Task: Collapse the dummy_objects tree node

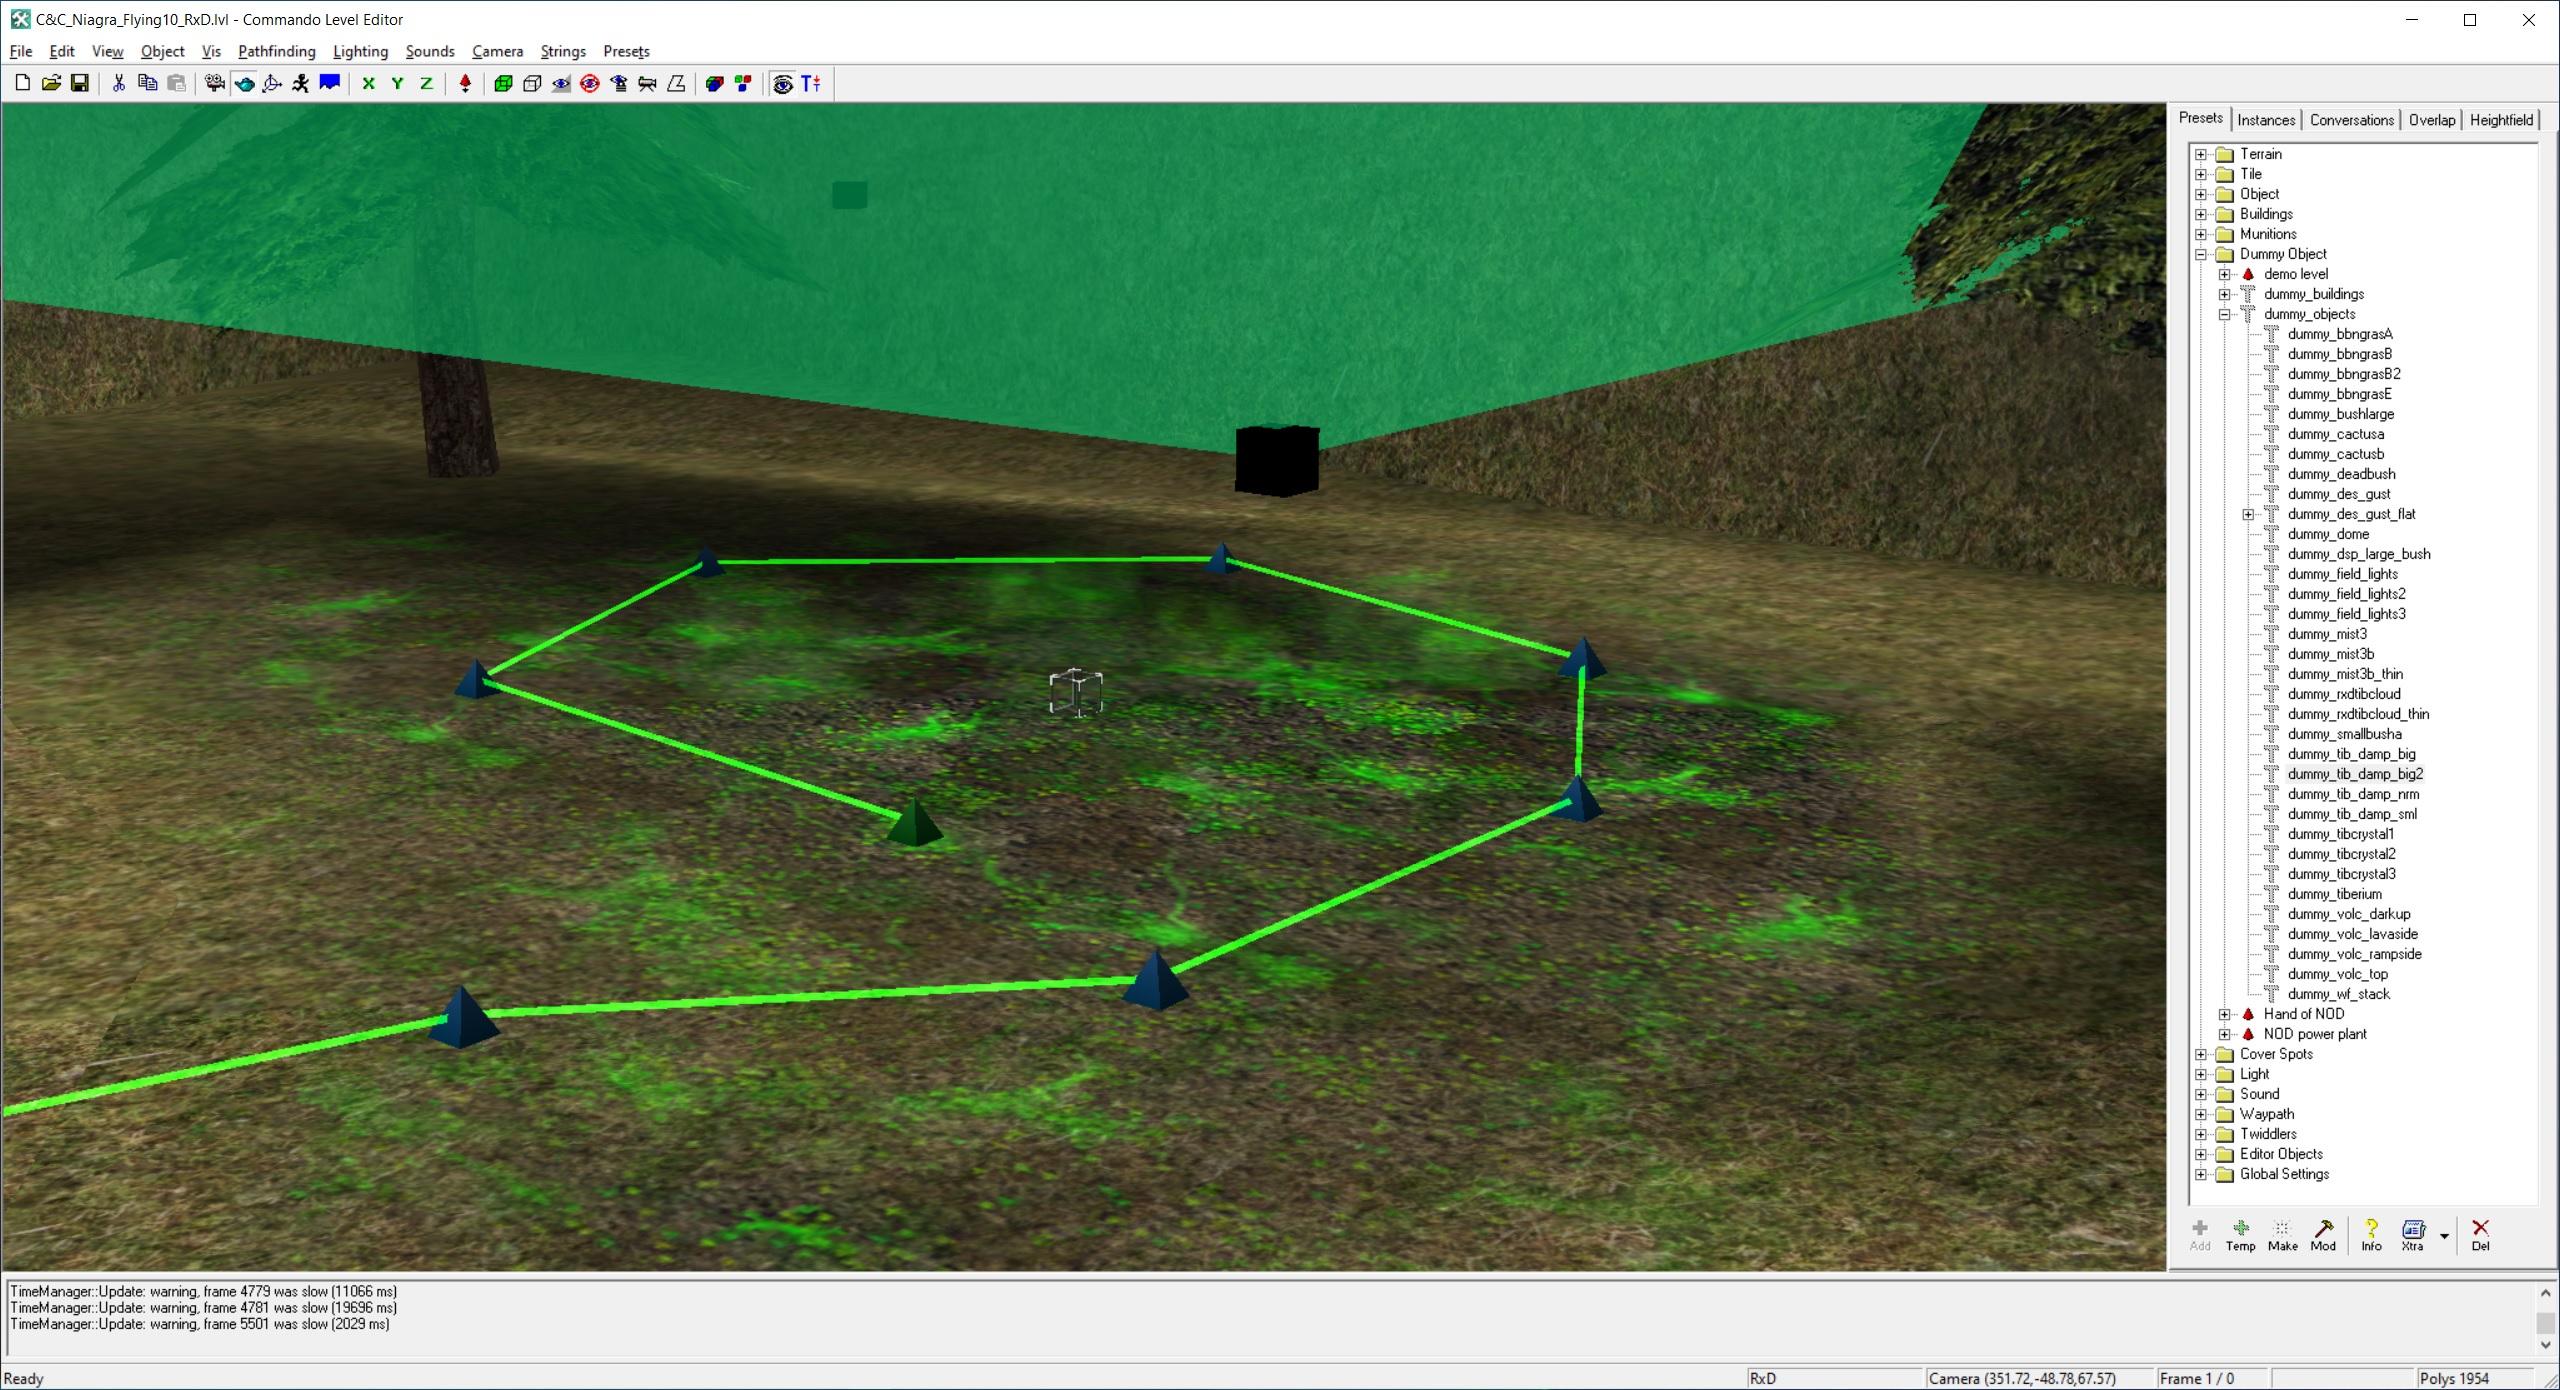Action: point(2225,314)
